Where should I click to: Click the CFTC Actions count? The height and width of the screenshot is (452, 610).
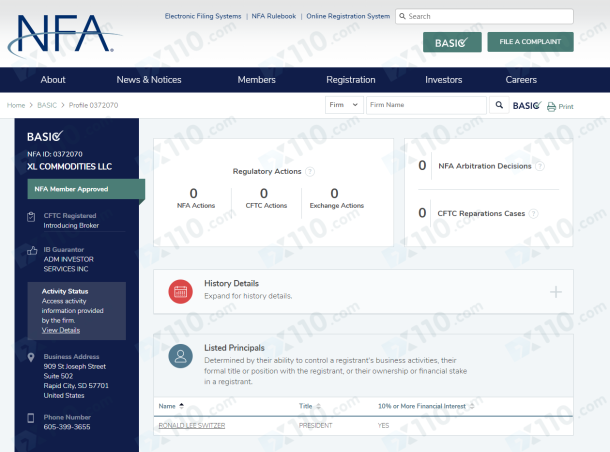tap(264, 193)
